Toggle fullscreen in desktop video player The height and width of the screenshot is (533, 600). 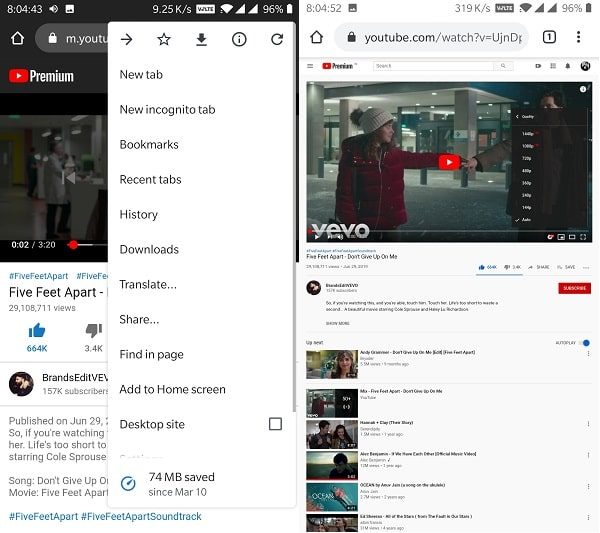click(583, 237)
